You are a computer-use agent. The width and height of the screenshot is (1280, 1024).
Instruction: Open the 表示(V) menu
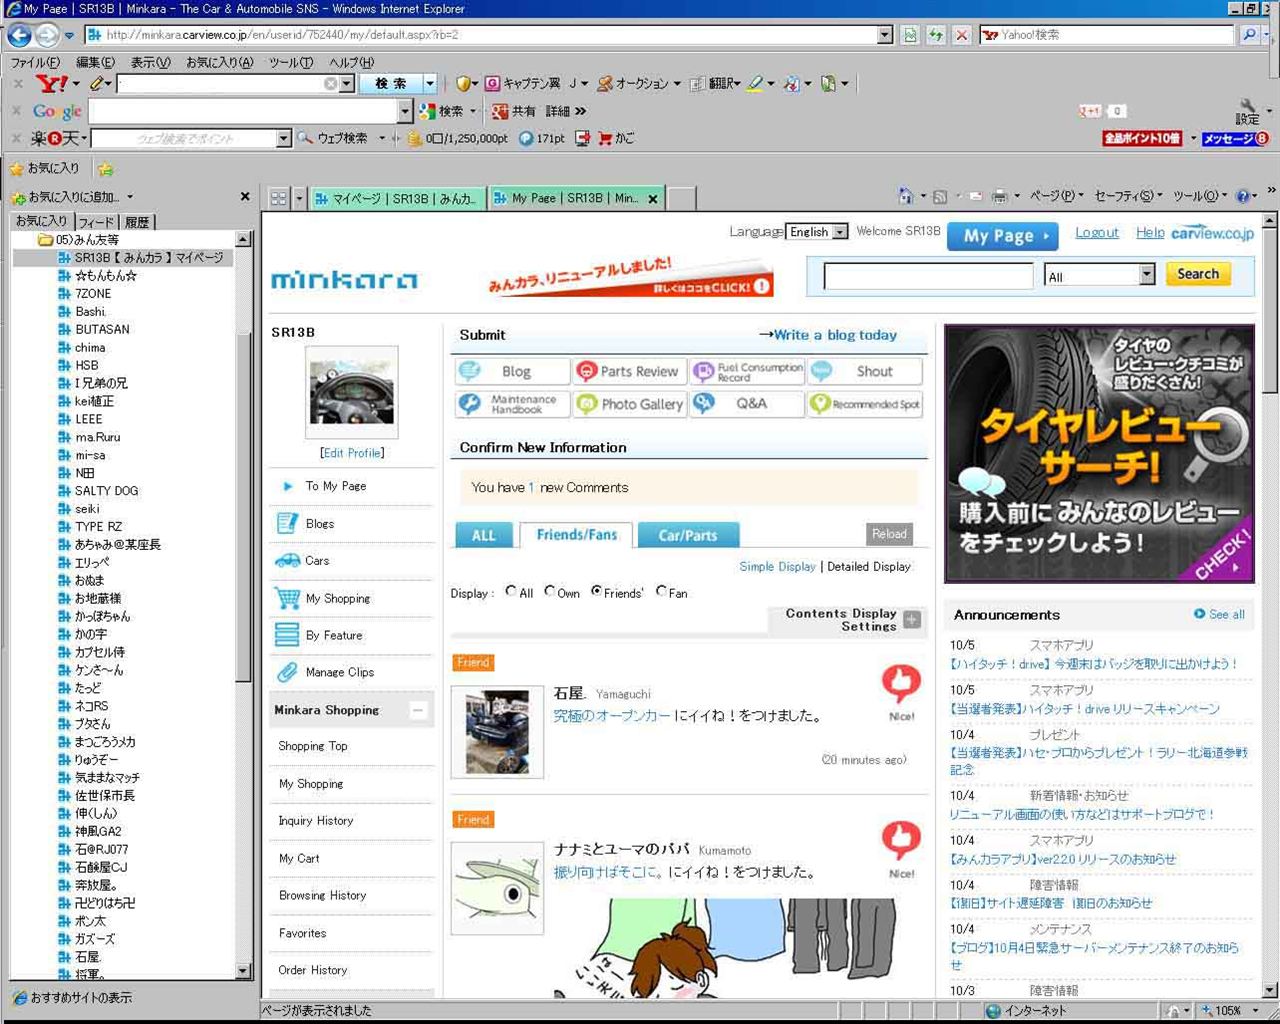click(151, 62)
